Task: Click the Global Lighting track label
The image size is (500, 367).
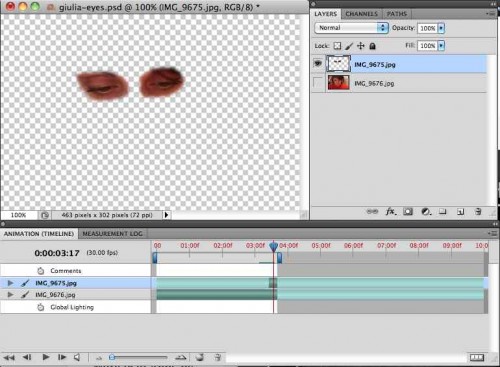Action: tap(72, 307)
